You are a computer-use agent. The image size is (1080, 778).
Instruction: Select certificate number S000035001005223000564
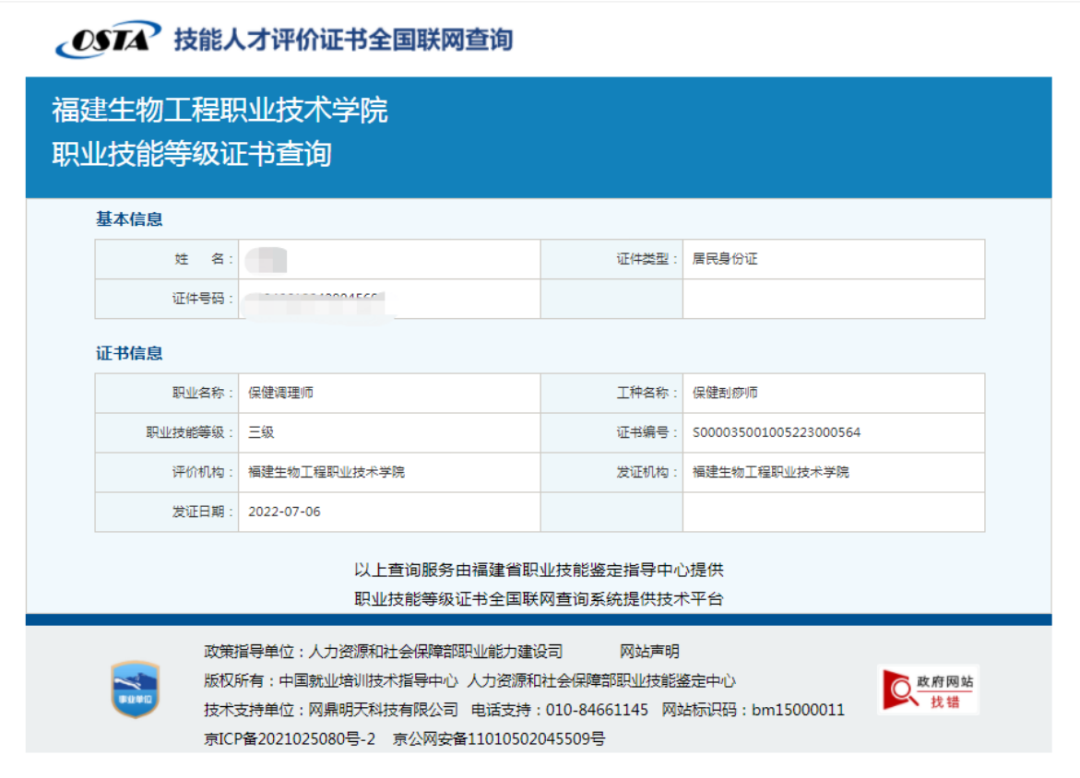[776, 433]
